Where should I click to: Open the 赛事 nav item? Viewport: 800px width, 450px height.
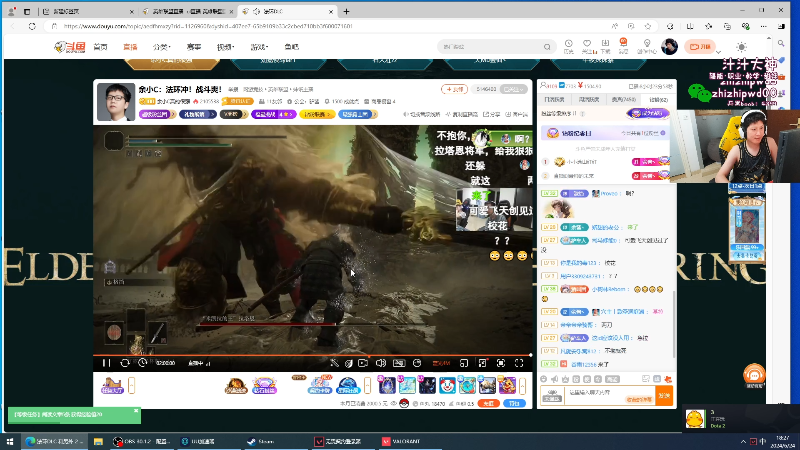pos(194,47)
